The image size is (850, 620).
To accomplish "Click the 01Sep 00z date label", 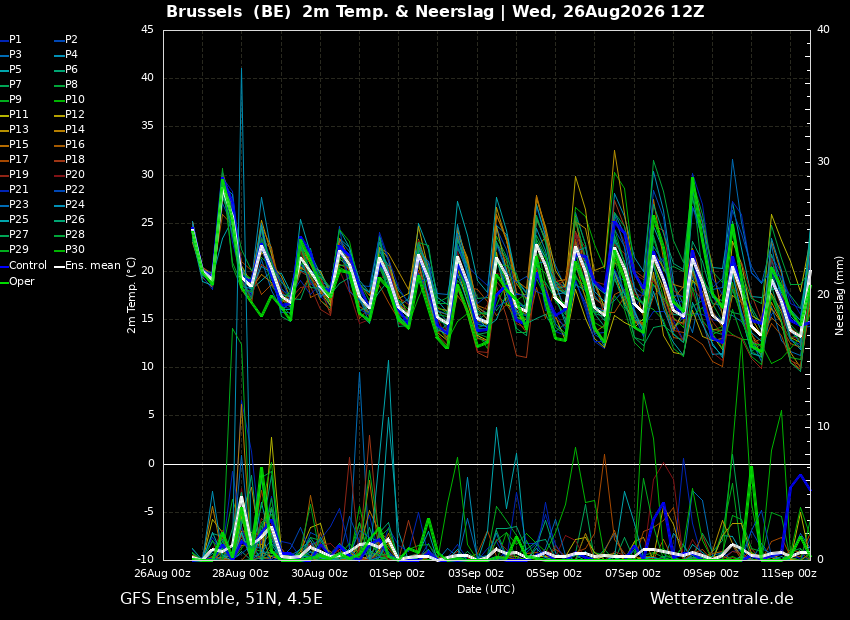I will coord(397,573).
